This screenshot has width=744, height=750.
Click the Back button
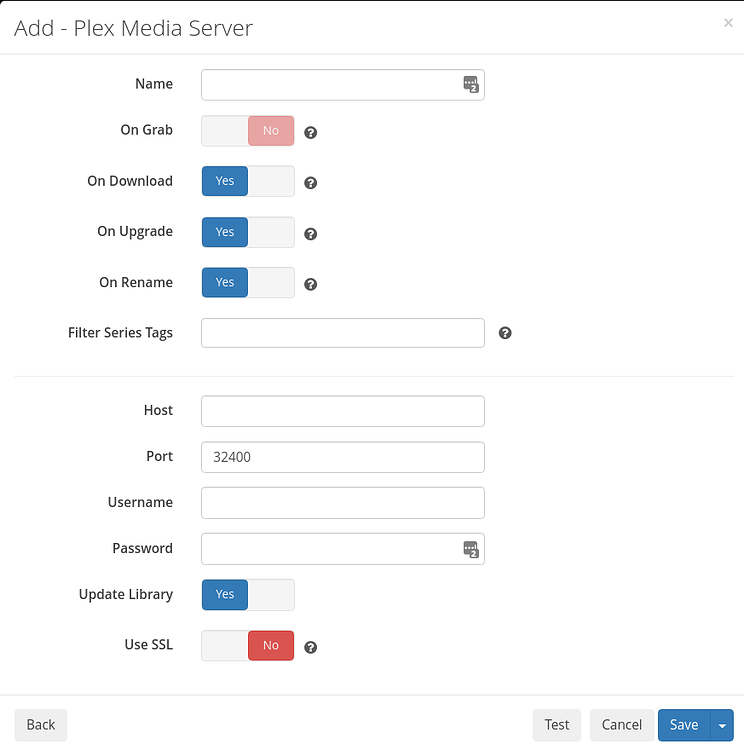click(x=41, y=725)
